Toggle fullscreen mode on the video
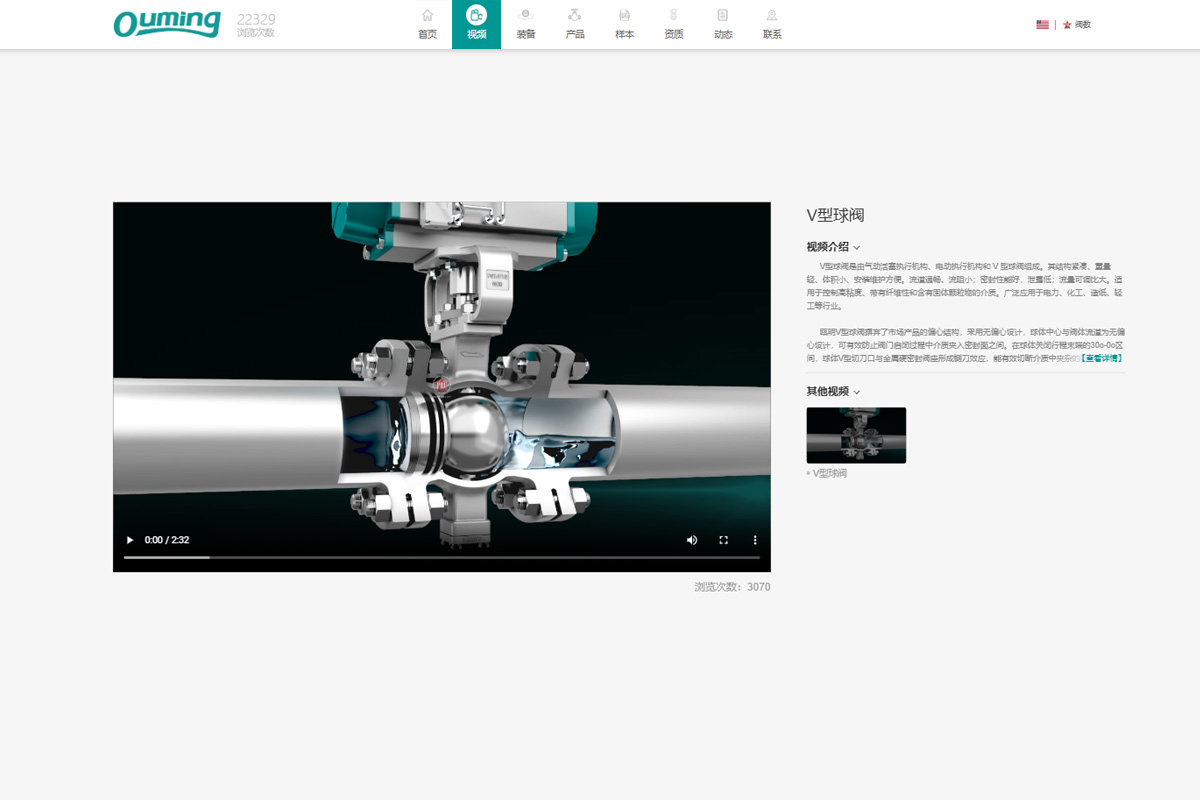The width and height of the screenshot is (1200, 800). pos(724,540)
